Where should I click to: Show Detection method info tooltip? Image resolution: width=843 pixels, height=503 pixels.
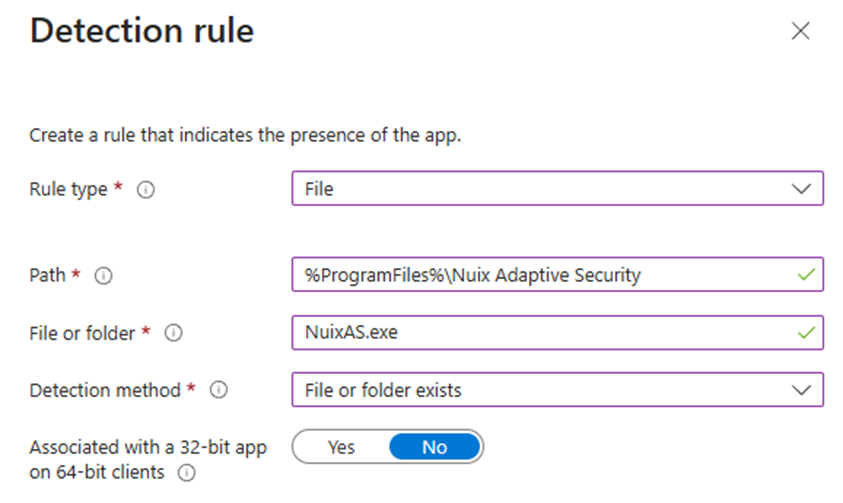[218, 391]
